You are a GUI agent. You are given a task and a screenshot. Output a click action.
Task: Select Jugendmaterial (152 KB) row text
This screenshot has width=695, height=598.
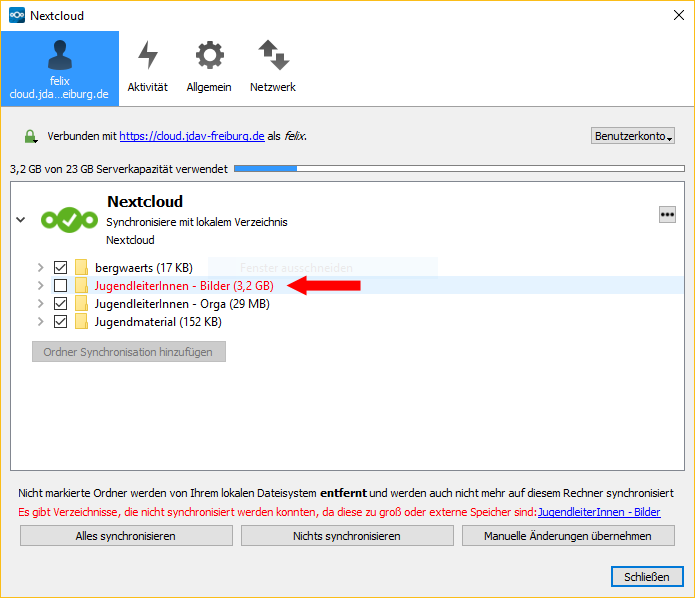click(x=158, y=322)
